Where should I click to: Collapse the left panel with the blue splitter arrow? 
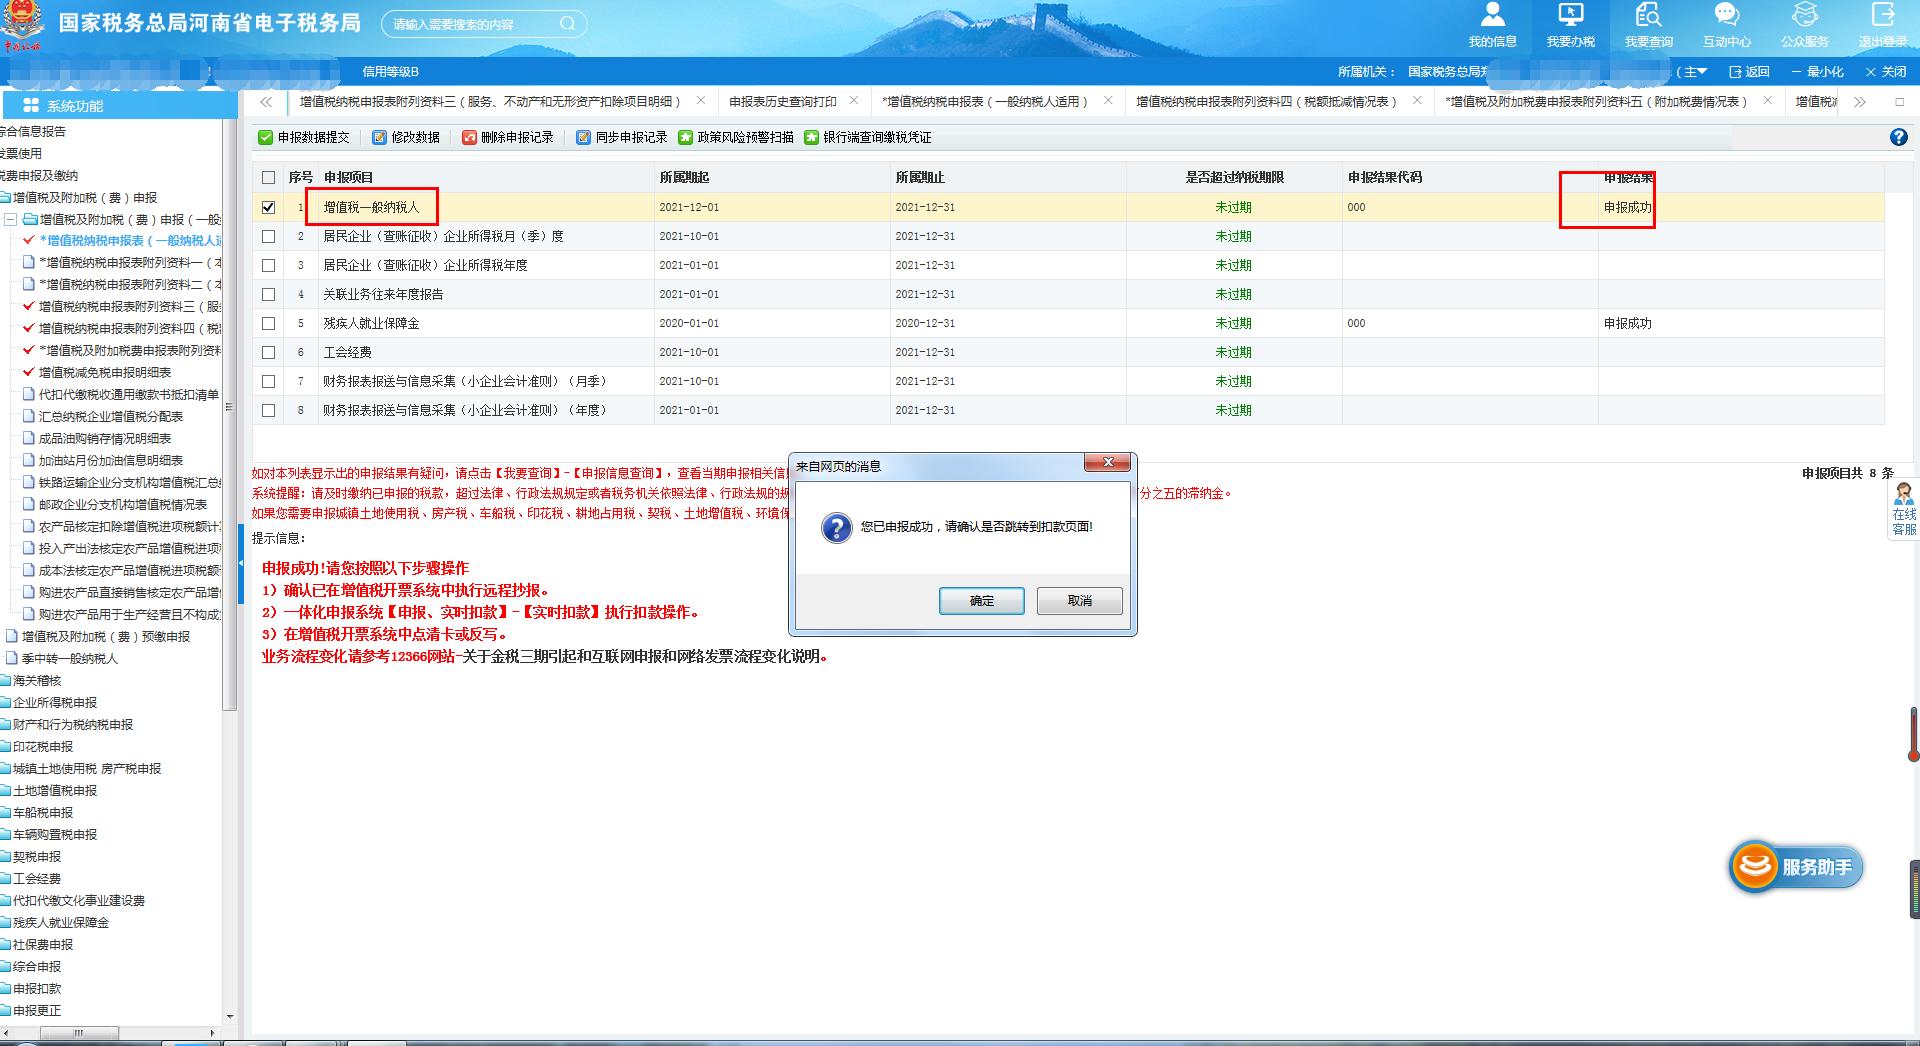pyautogui.click(x=241, y=565)
